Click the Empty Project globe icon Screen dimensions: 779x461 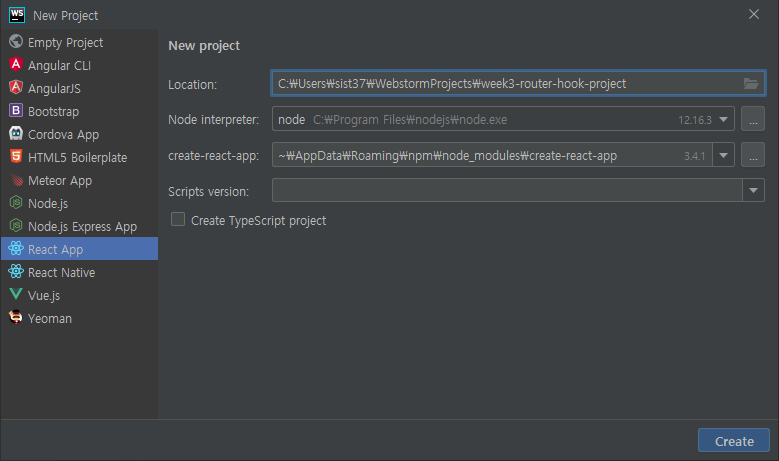16,41
